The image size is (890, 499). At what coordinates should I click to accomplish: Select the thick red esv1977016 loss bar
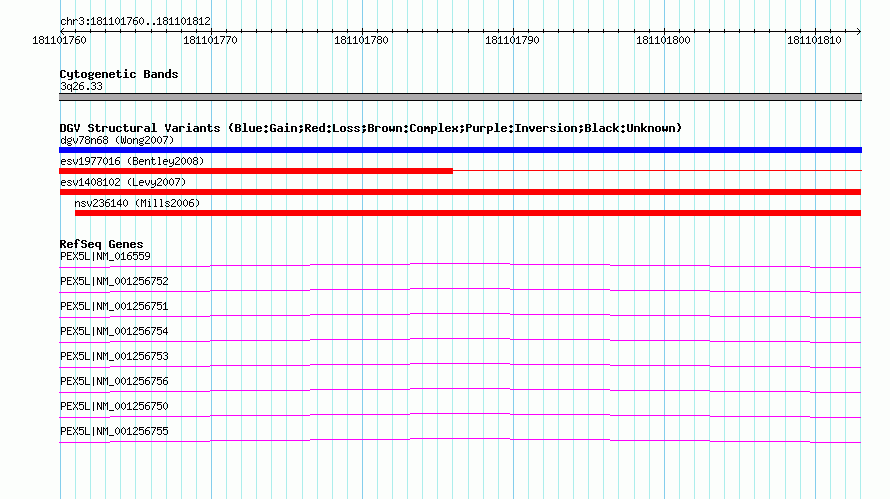tap(256, 171)
